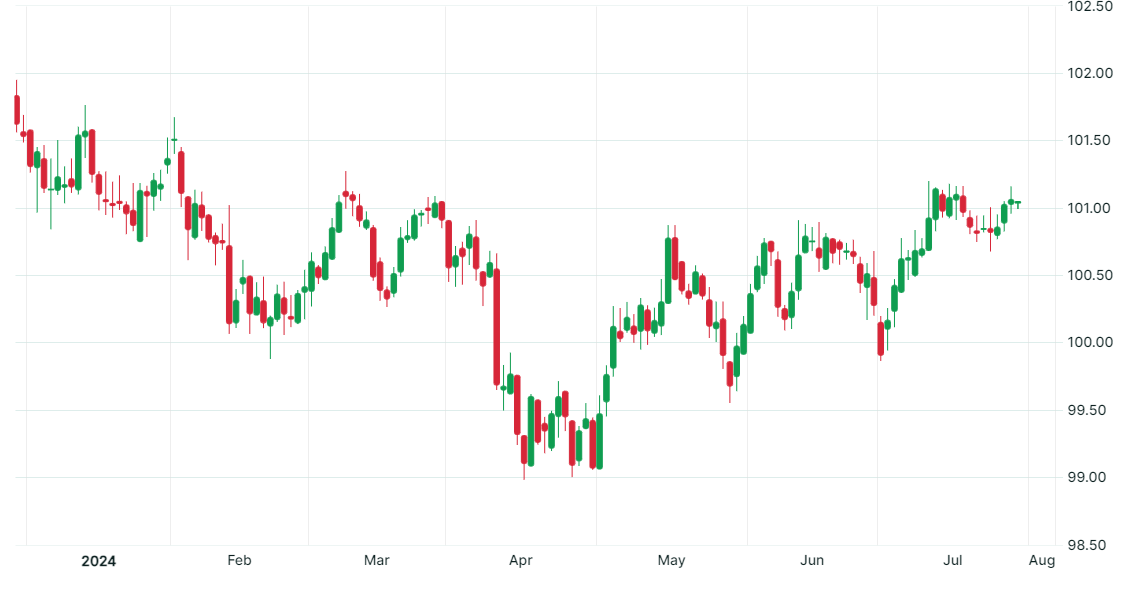Click the 2024 label on the time axis
This screenshot has height=598, width=1137.
(98, 561)
